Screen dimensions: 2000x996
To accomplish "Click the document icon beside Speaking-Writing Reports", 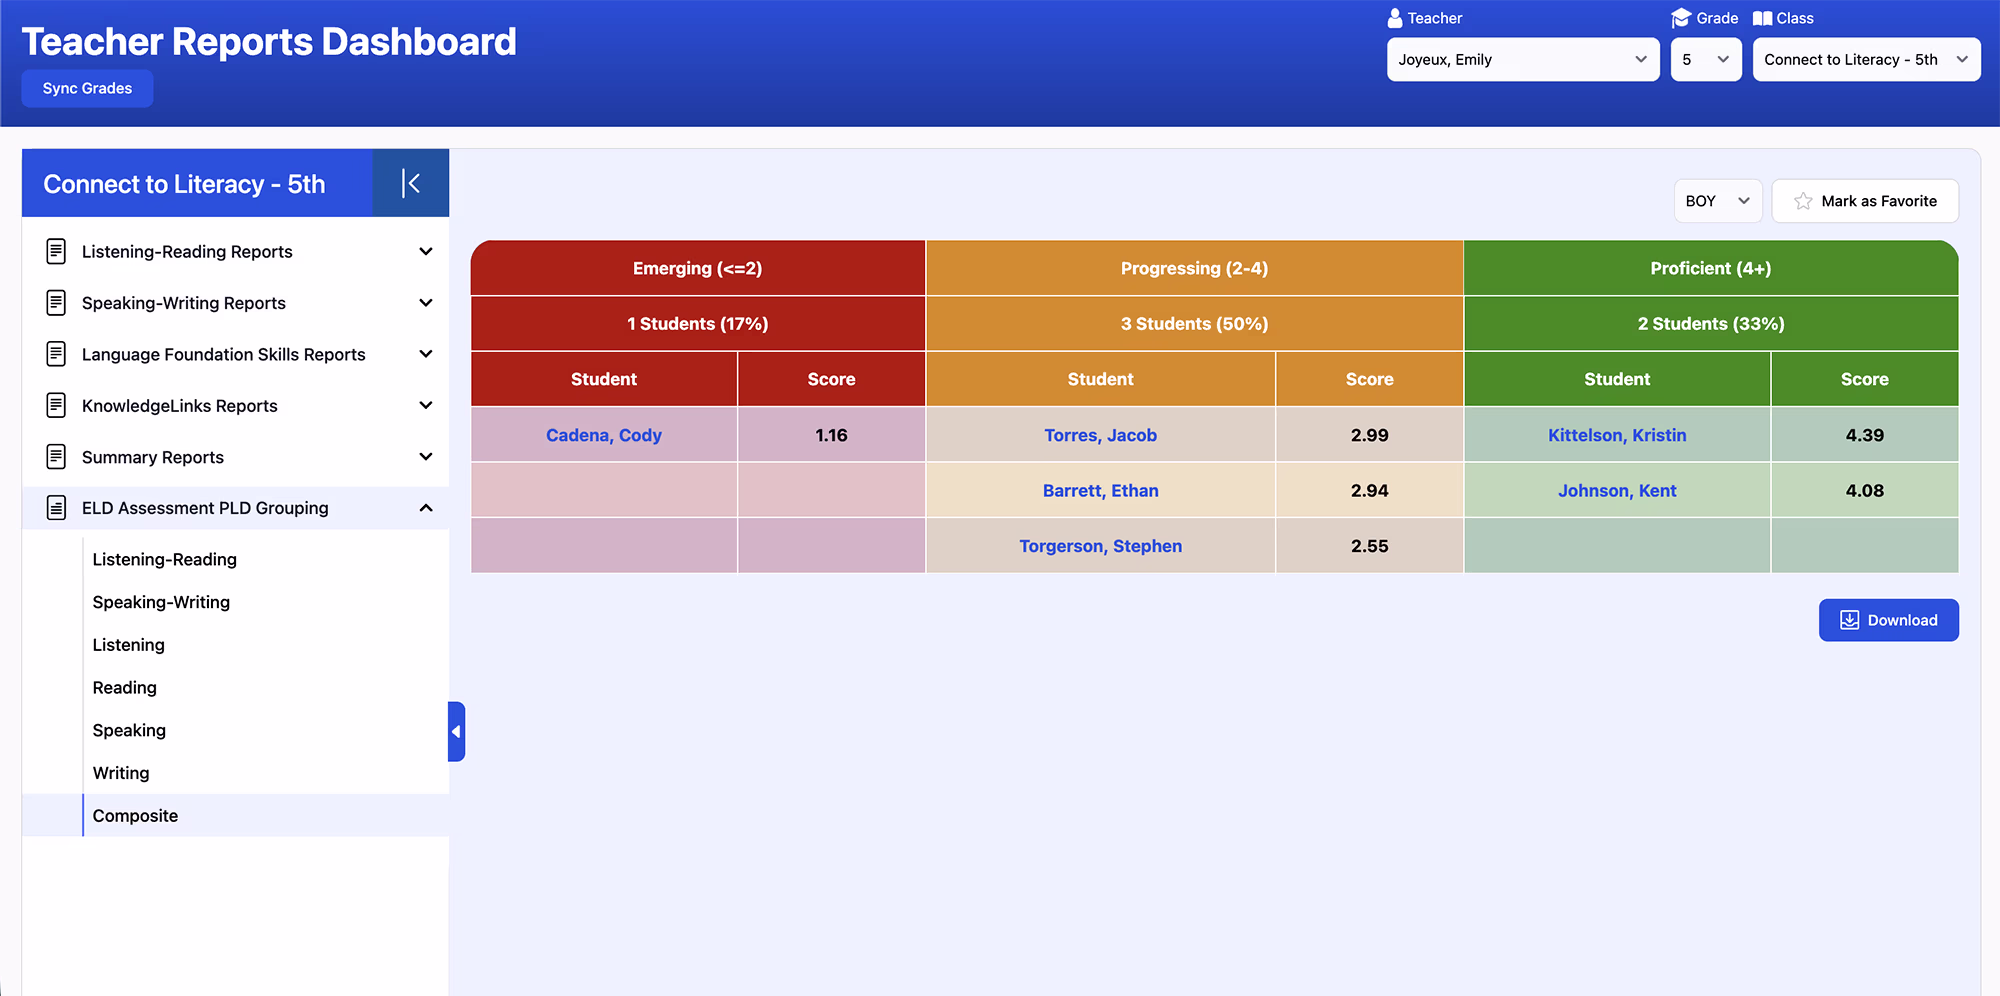I will (56, 303).
